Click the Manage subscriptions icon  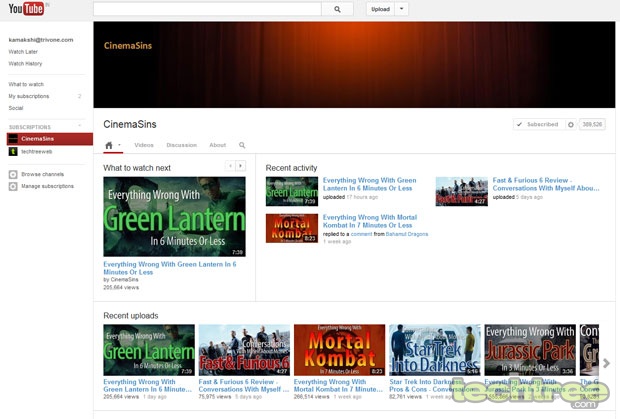point(13,186)
